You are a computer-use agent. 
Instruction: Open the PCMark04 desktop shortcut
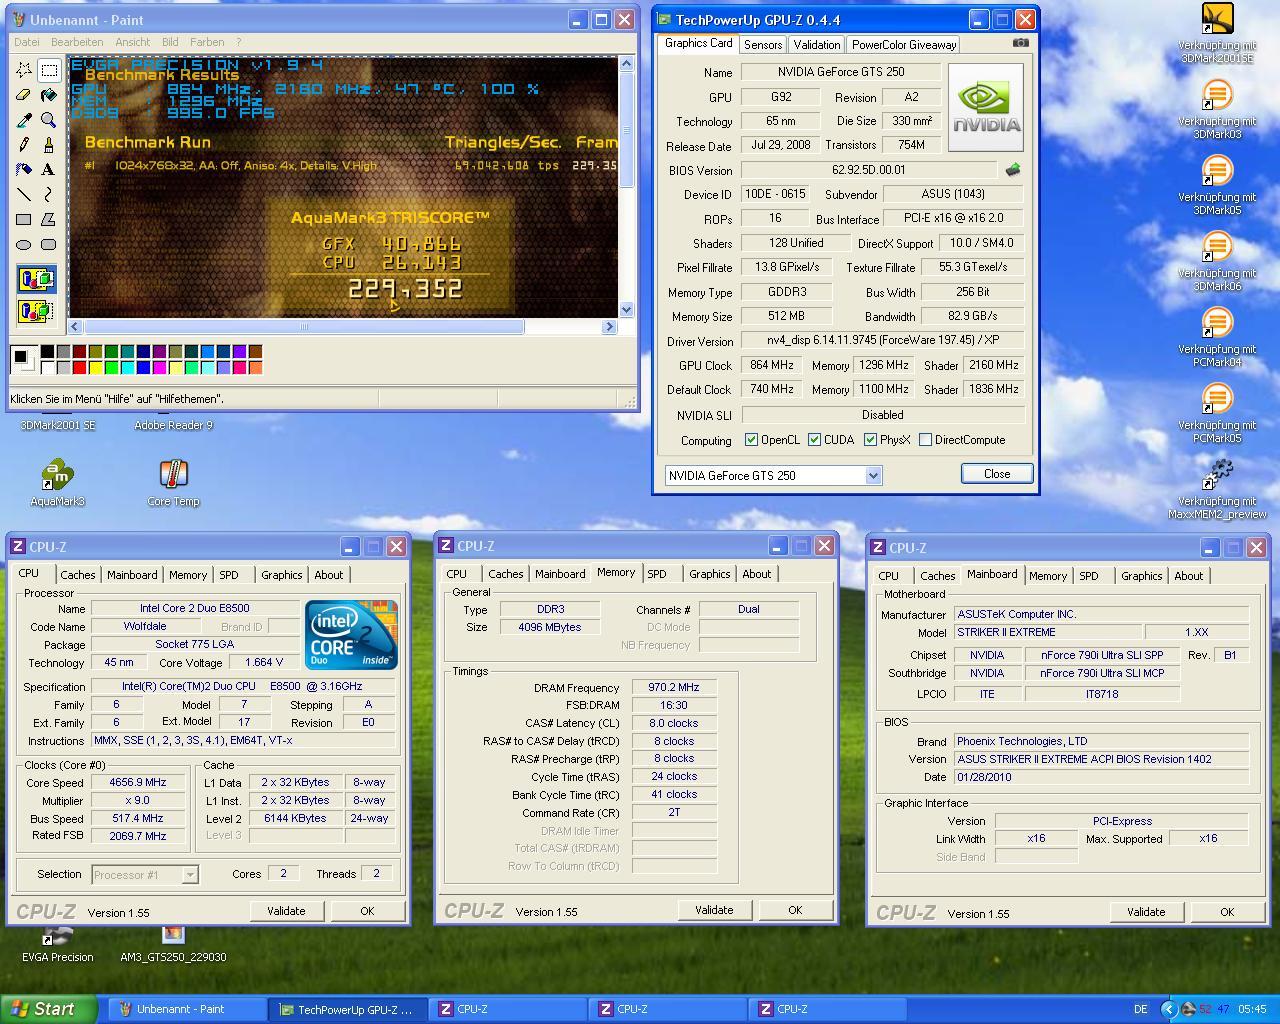pos(1217,338)
